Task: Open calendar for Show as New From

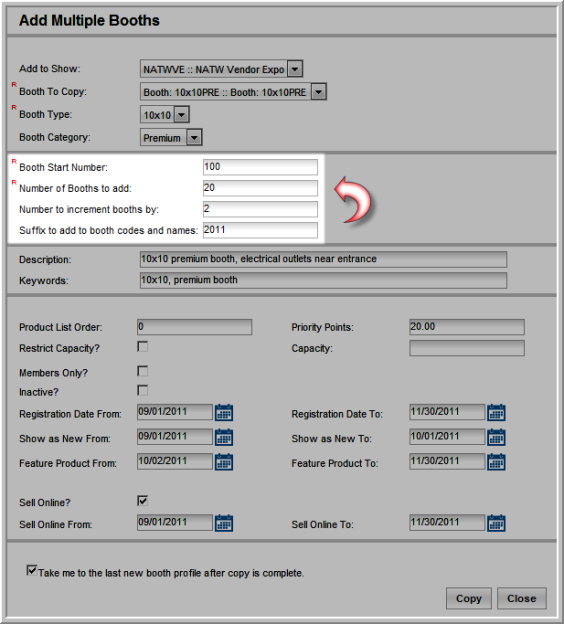Action: 224,437
